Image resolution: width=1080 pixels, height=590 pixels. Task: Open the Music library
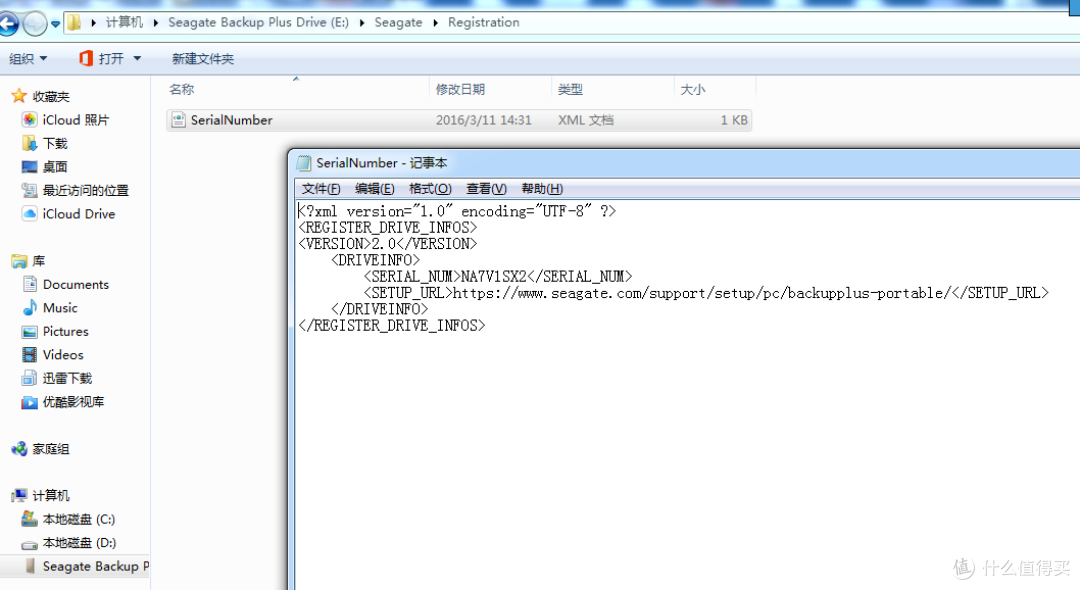click(60, 308)
